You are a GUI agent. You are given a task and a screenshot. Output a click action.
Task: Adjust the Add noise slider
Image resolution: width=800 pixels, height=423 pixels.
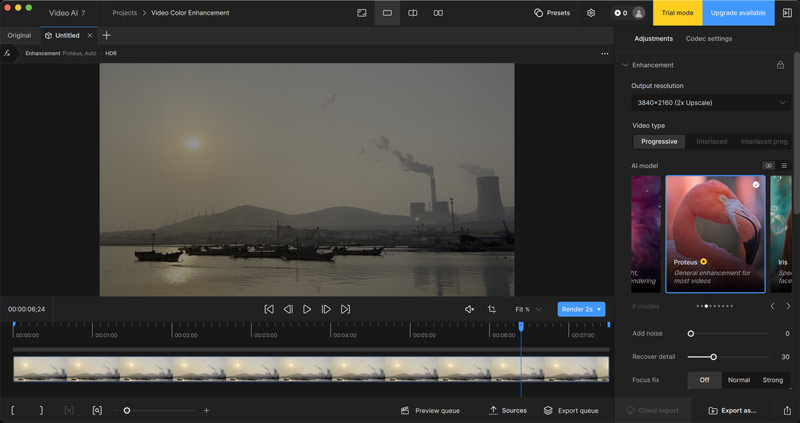coord(691,334)
